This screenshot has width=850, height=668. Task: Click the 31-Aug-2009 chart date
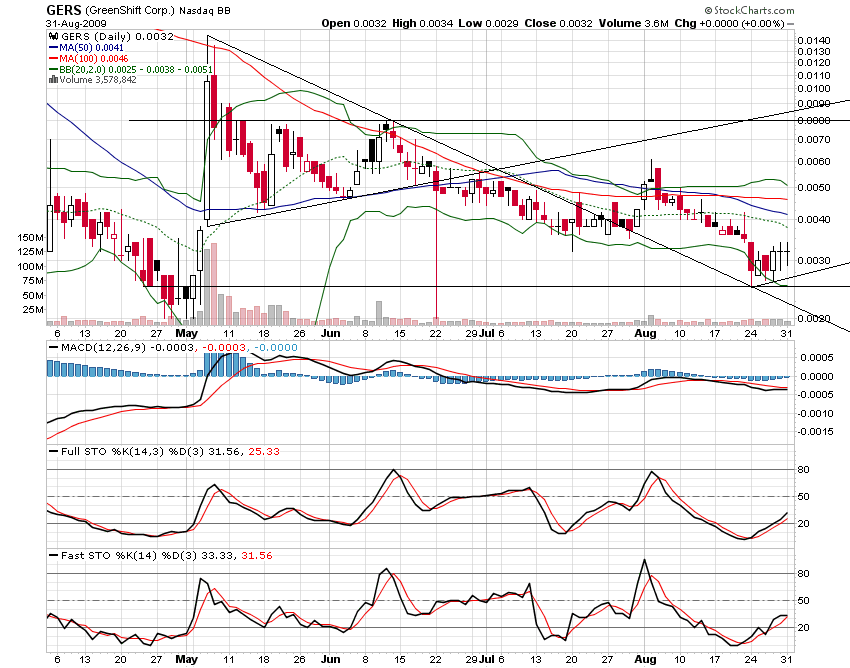(x=76, y=23)
